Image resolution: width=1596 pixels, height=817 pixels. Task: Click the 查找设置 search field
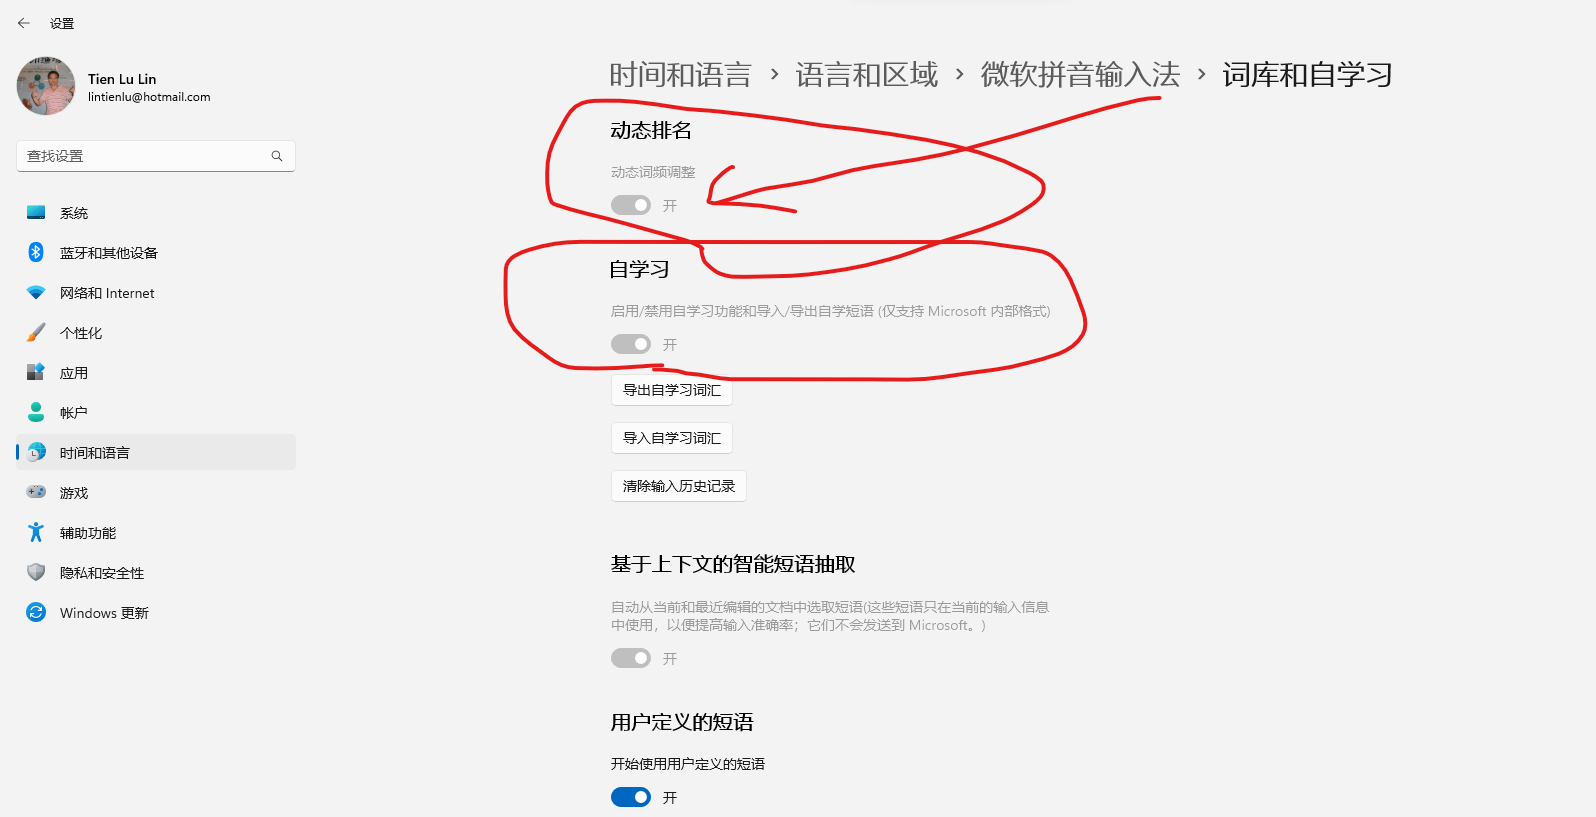(x=156, y=156)
